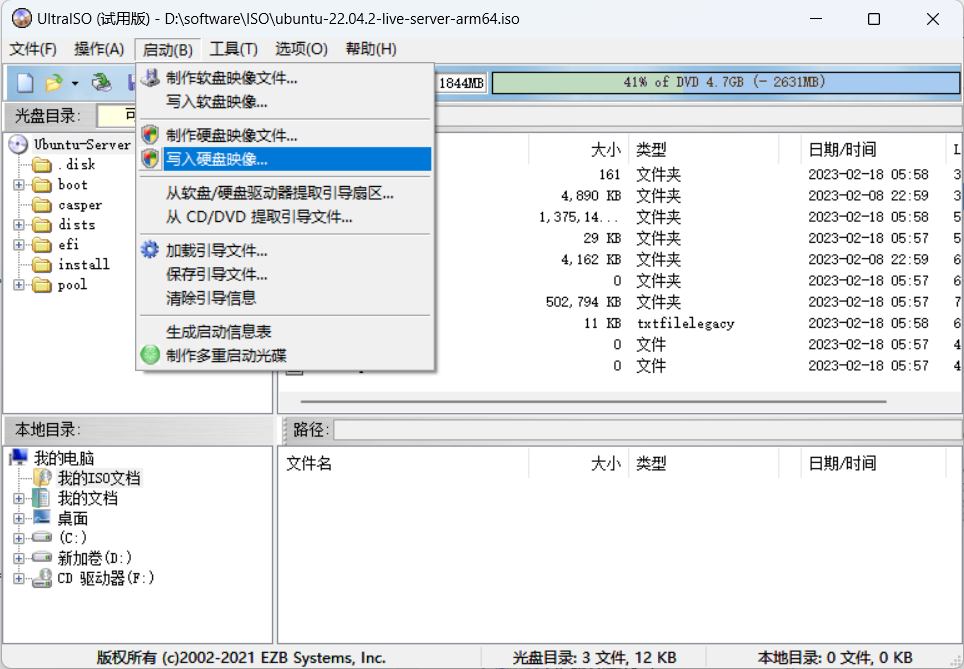Click the disc file list horizontal scrollbar

593,402
